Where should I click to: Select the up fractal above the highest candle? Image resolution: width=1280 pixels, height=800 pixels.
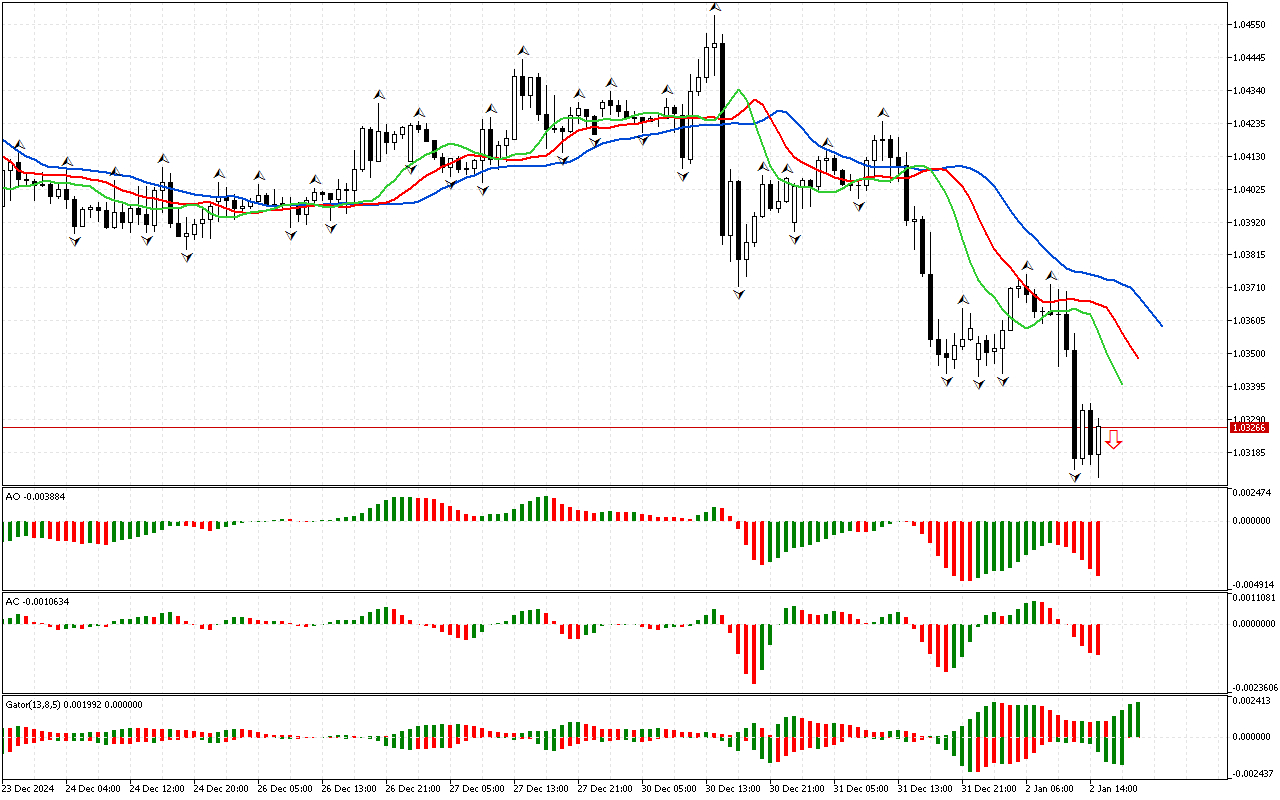[715, 7]
